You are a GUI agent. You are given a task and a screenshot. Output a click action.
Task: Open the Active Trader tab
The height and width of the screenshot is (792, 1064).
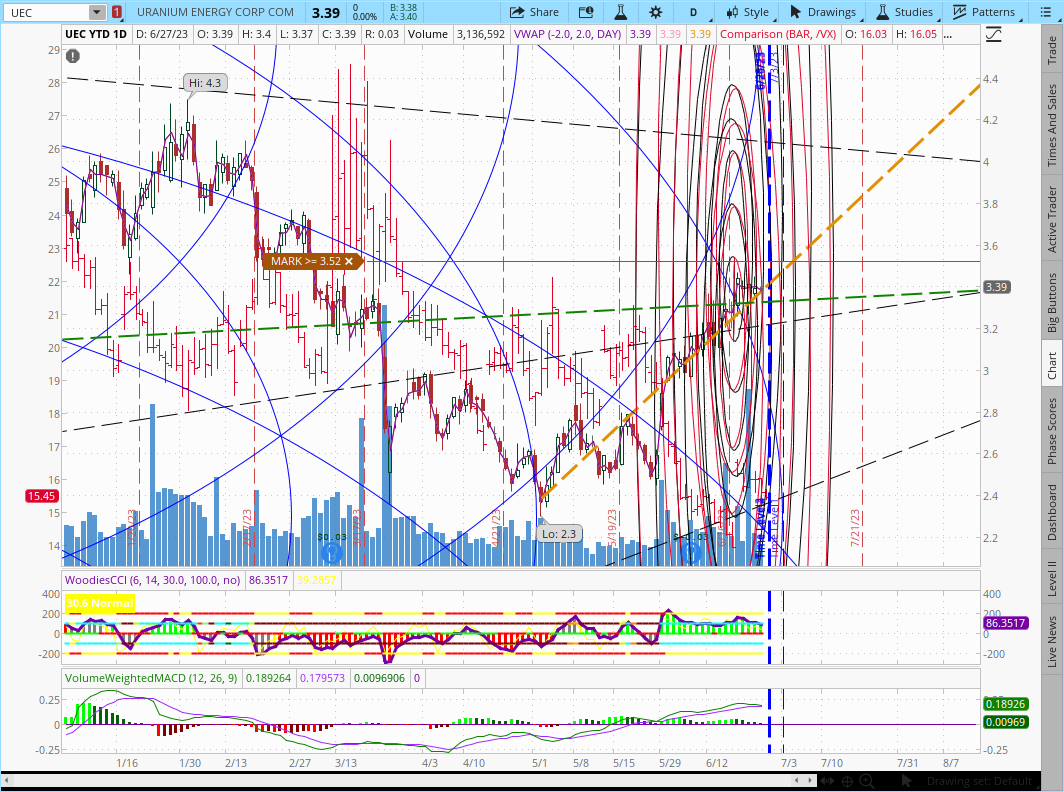point(1052,219)
